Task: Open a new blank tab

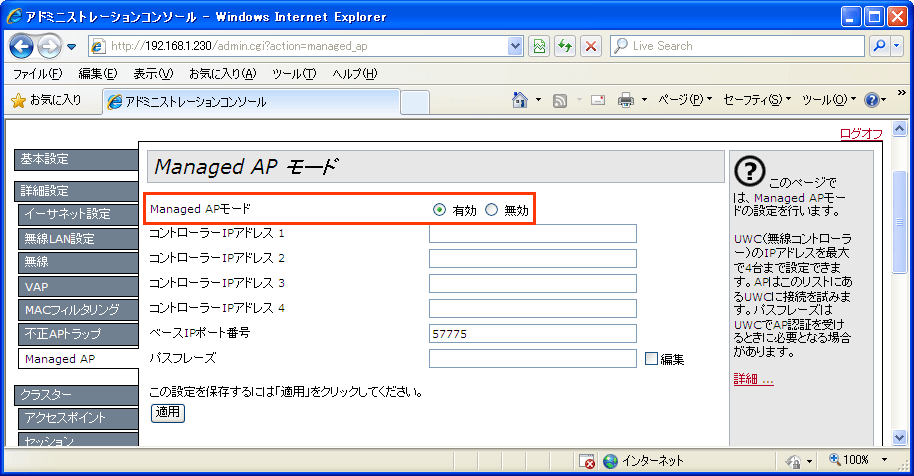Action: click(415, 103)
